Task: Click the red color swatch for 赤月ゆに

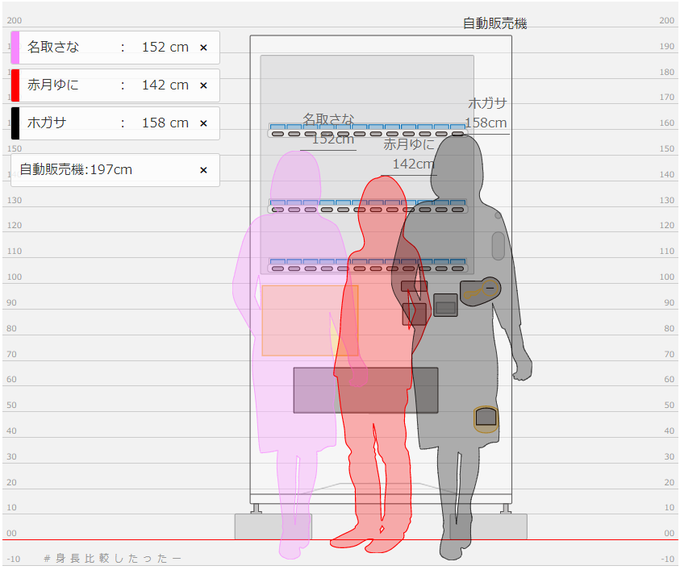Action: pos(15,85)
